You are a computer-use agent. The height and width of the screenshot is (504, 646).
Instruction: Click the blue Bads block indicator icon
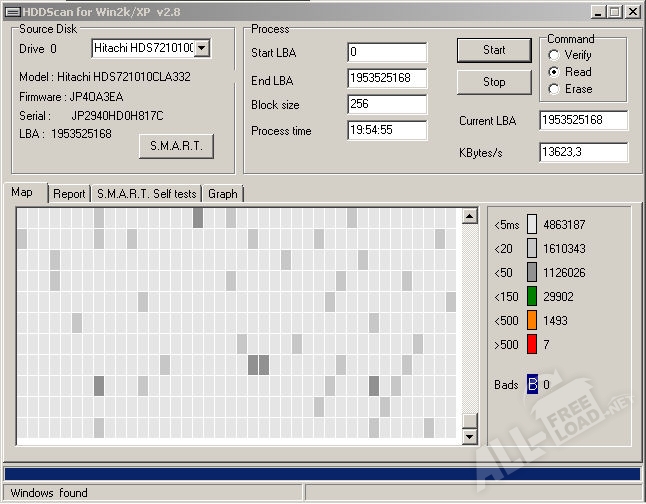(x=532, y=384)
